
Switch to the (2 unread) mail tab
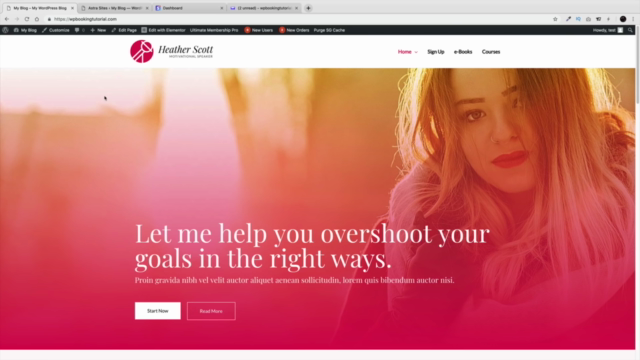click(x=264, y=8)
